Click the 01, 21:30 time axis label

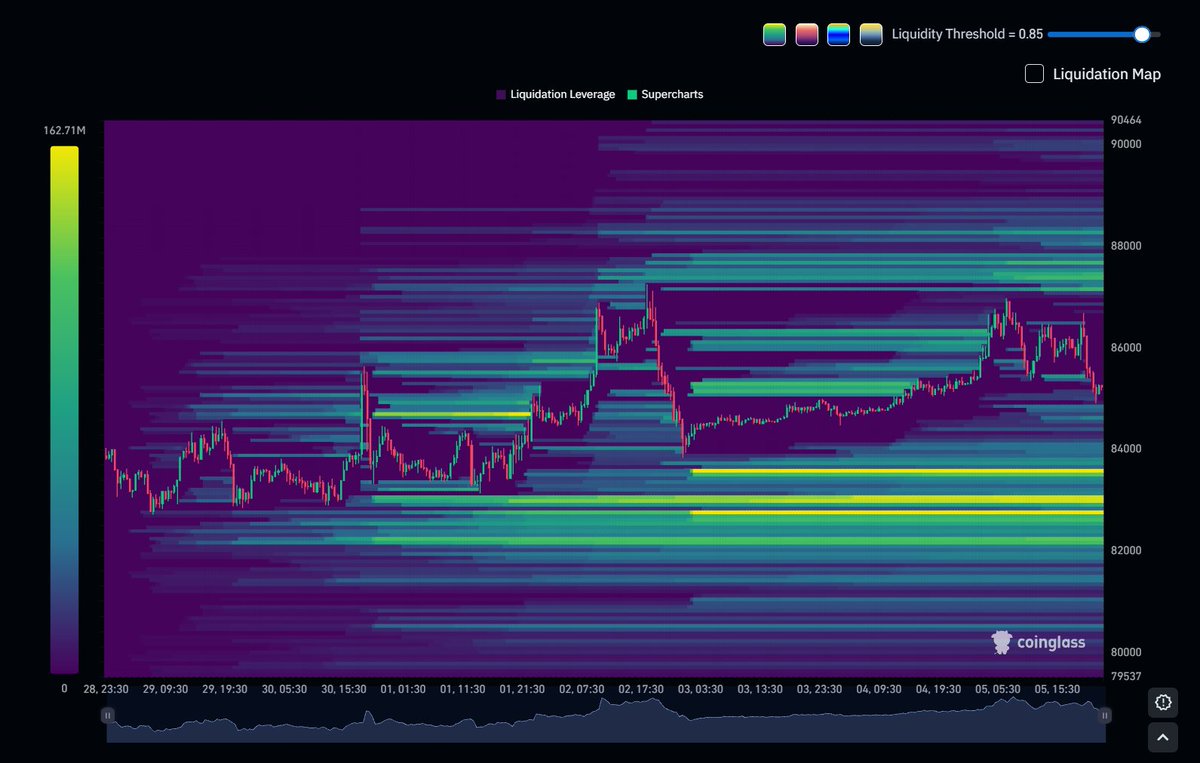[x=522, y=689]
